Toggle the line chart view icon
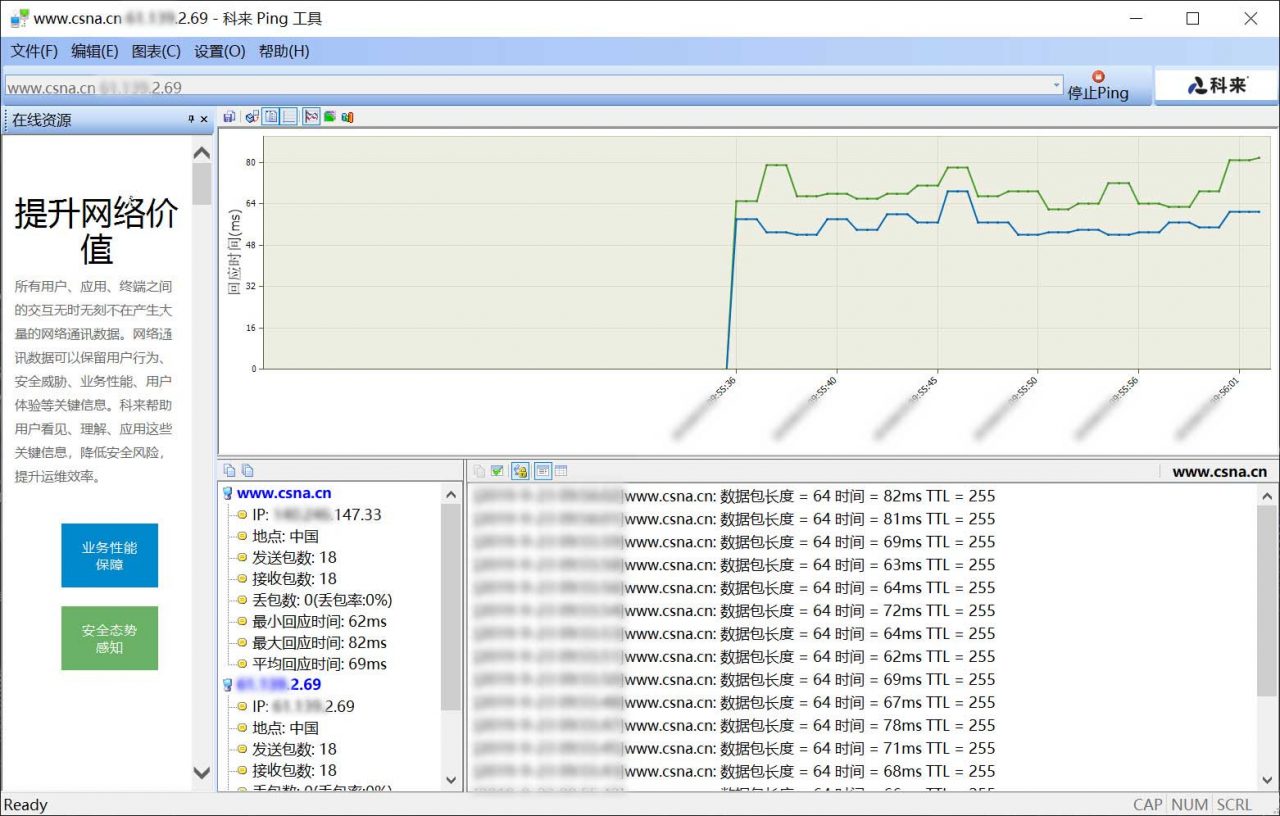The width and height of the screenshot is (1280, 816). coord(311,117)
